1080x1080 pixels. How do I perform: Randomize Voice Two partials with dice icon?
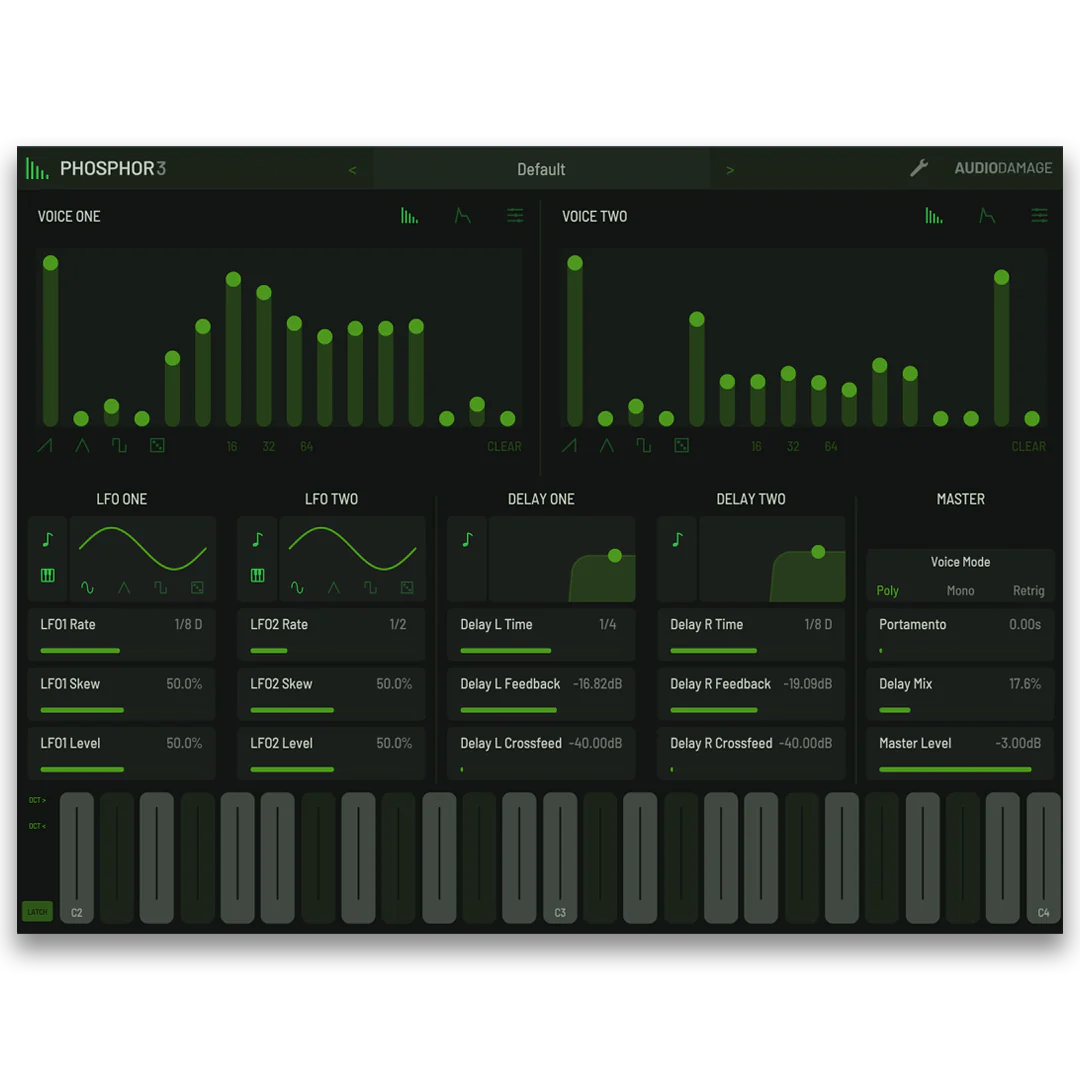point(682,446)
